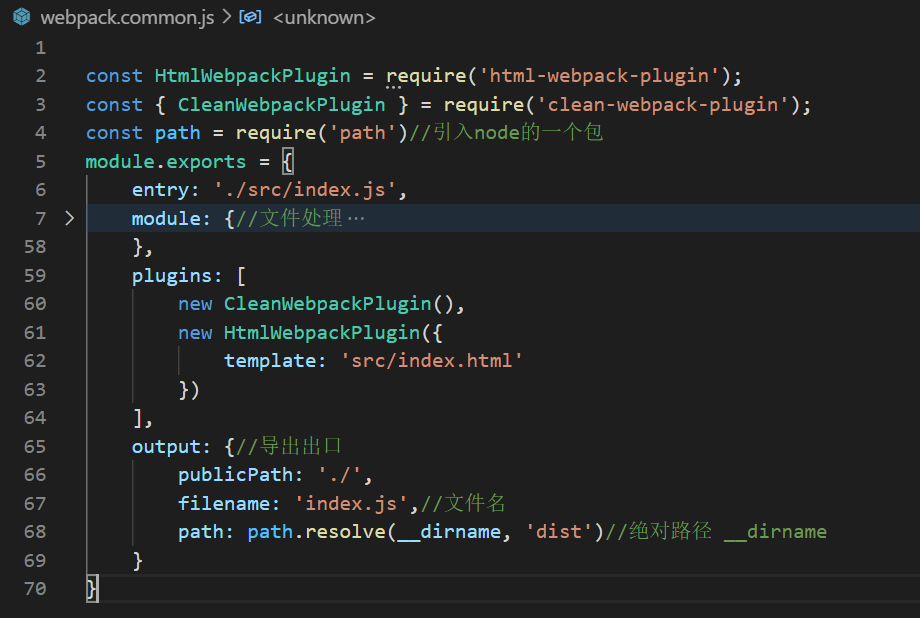Click the breadcrumb chevron after webpack.common.js
The width and height of the screenshot is (920, 618).
(226, 17)
